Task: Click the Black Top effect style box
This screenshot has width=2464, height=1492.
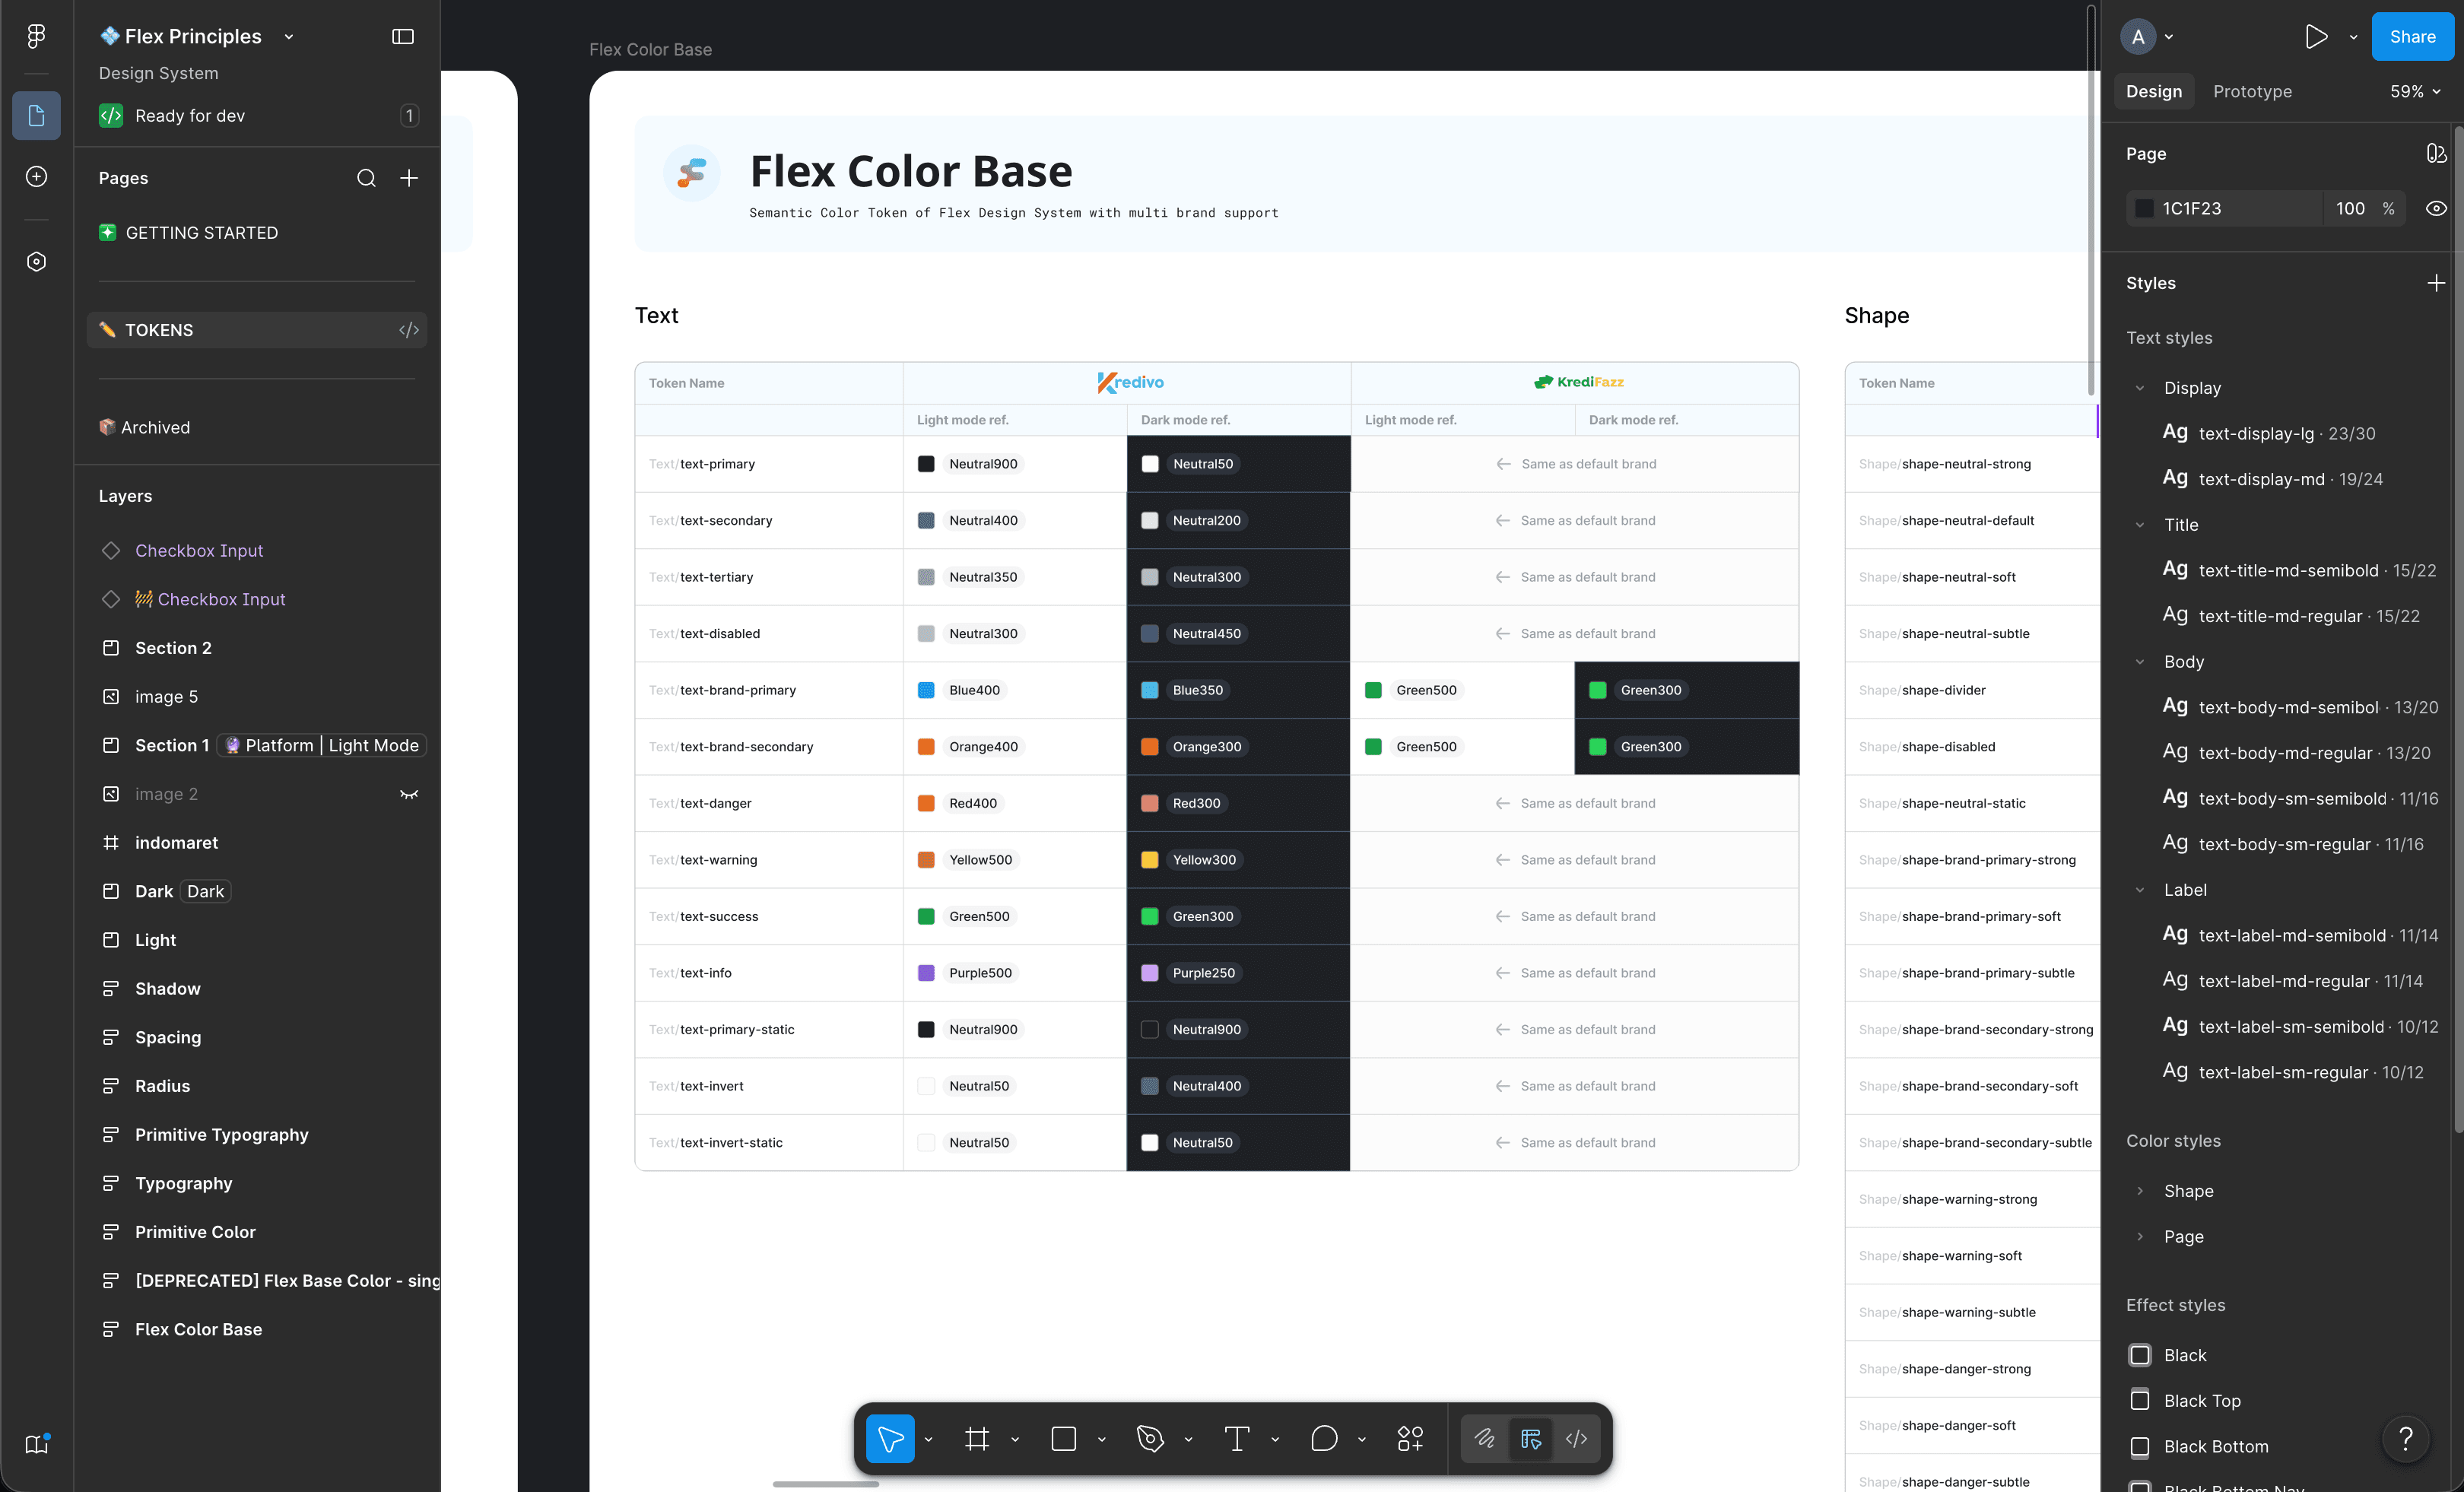Action: point(2140,1400)
